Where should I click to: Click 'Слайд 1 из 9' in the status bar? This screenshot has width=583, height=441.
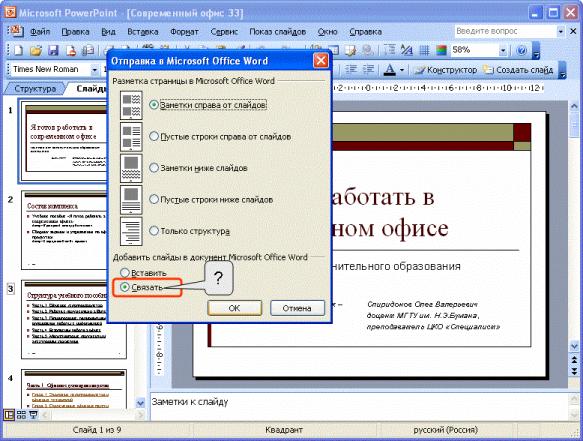click(97, 430)
